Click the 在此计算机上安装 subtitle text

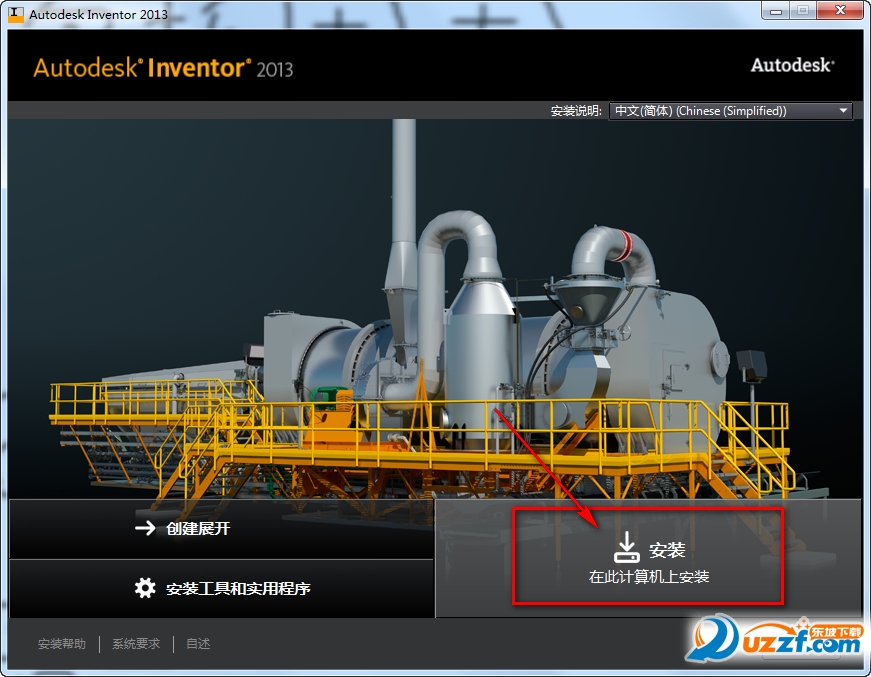pyautogui.click(x=649, y=576)
